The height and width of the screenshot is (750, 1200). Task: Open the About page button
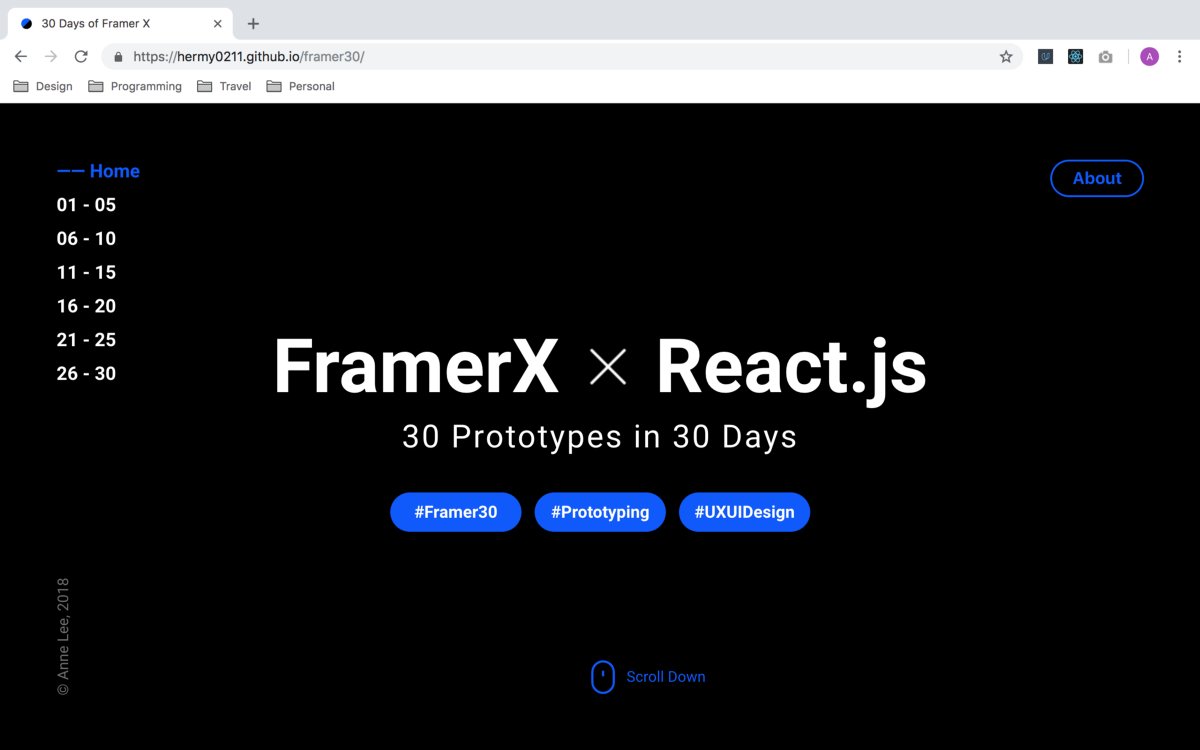1097,178
